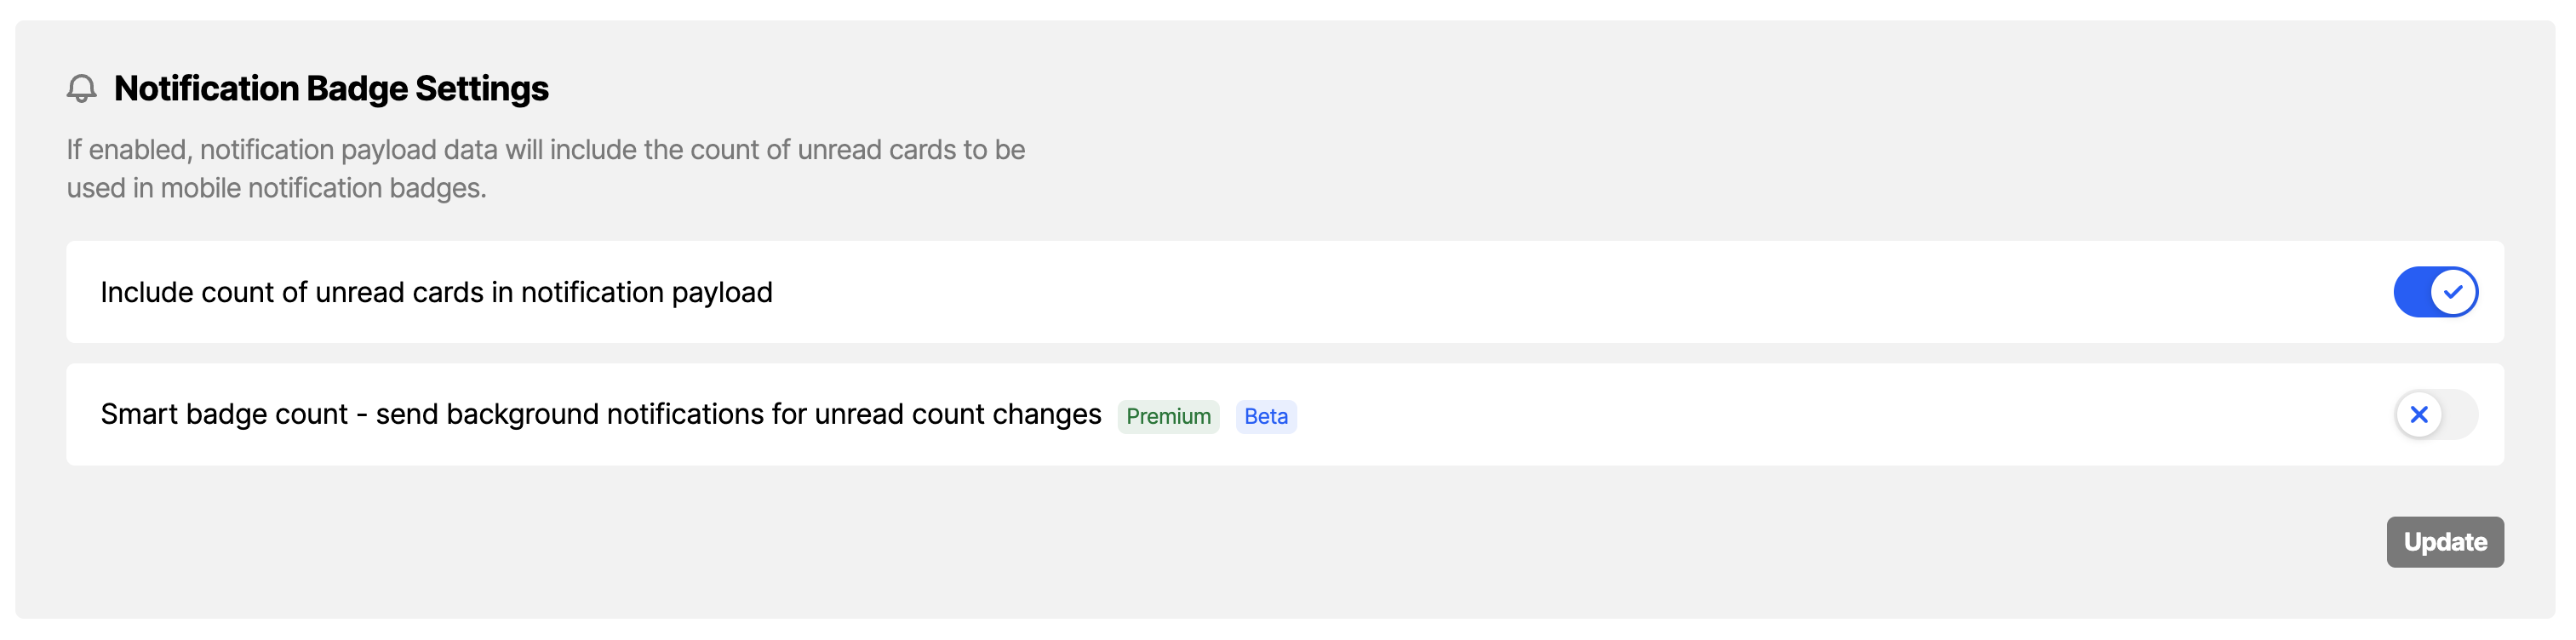Click the X knob on the disabled toggle
The height and width of the screenshot is (640, 2576).
tap(2419, 414)
